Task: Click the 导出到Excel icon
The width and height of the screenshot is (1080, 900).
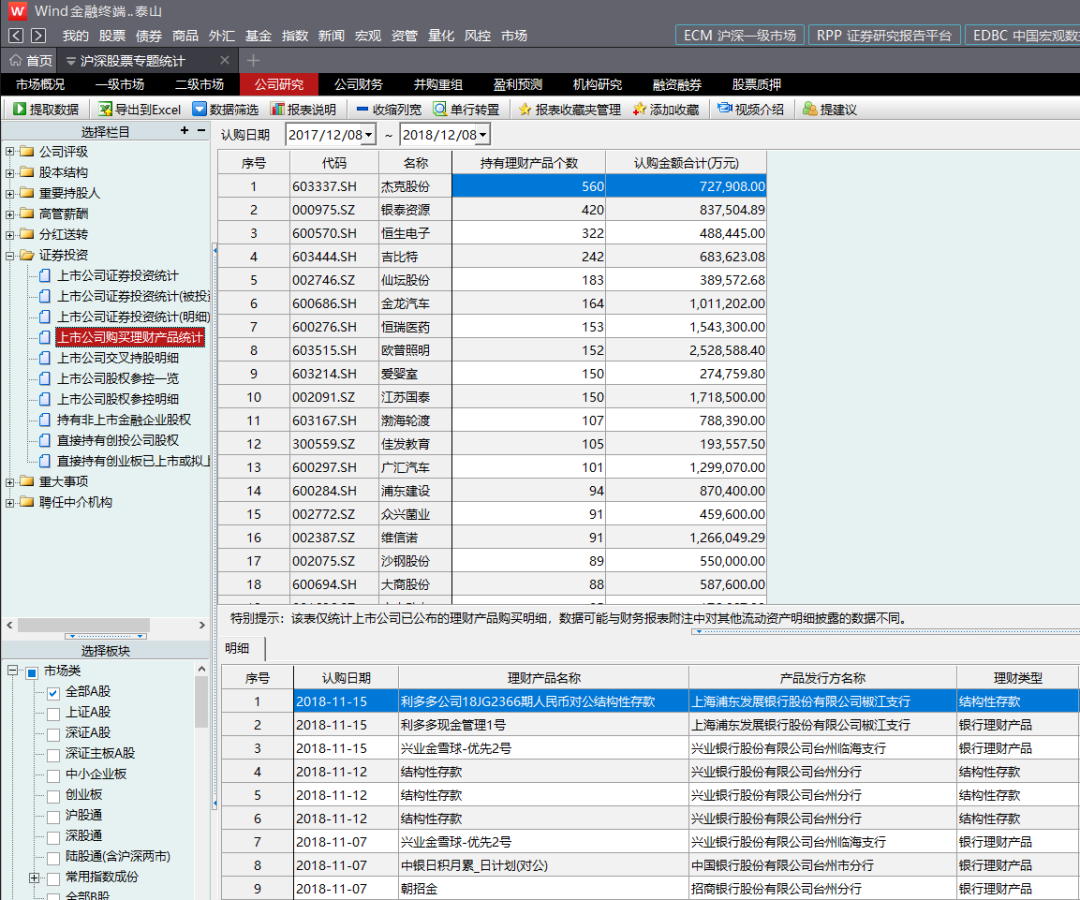Action: [x=105, y=109]
